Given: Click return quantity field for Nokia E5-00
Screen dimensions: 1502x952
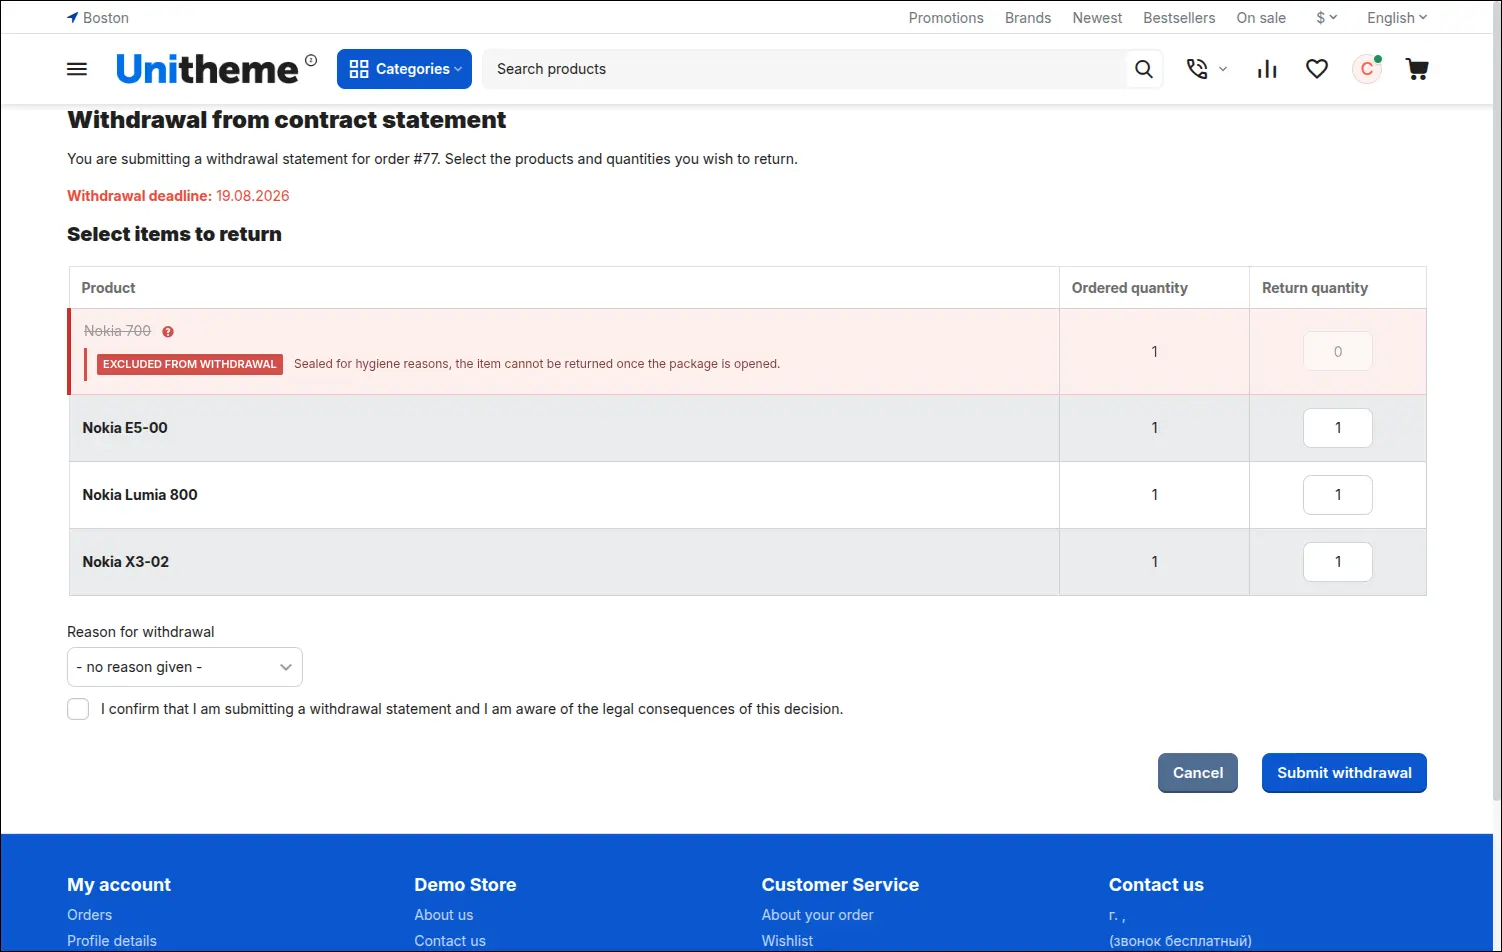Looking at the screenshot, I should coord(1338,428).
